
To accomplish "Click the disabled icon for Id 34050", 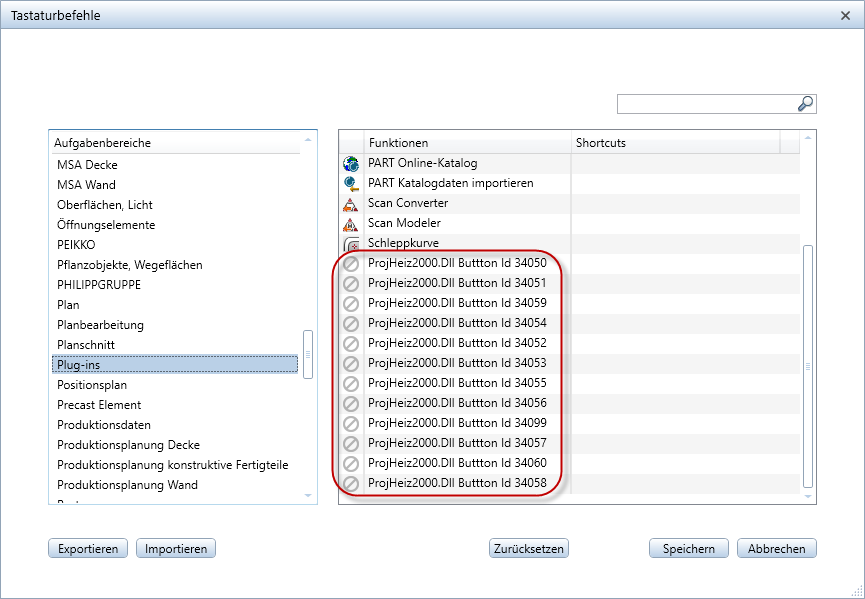I will (x=351, y=264).
